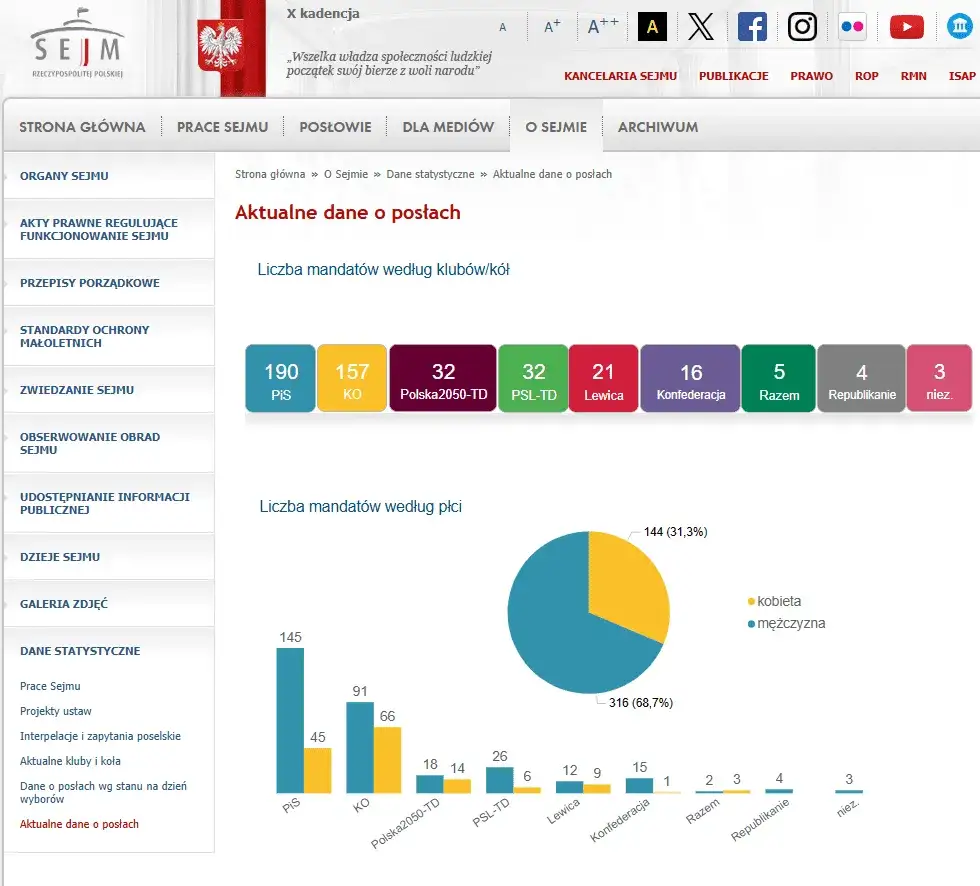The height and width of the screenshot is (886, 980).
Task: Select medium font size A+
Action: tap(552, 26)
